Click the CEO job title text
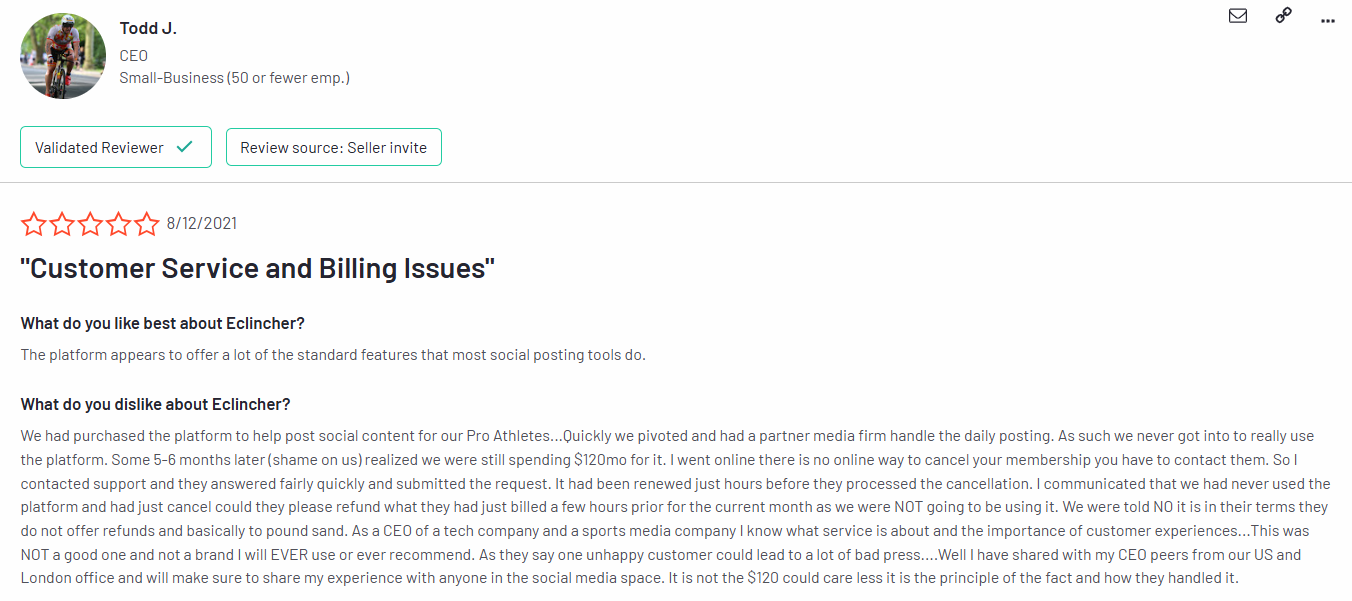The width and height of the screenshot is (1352, 601). 133,56
